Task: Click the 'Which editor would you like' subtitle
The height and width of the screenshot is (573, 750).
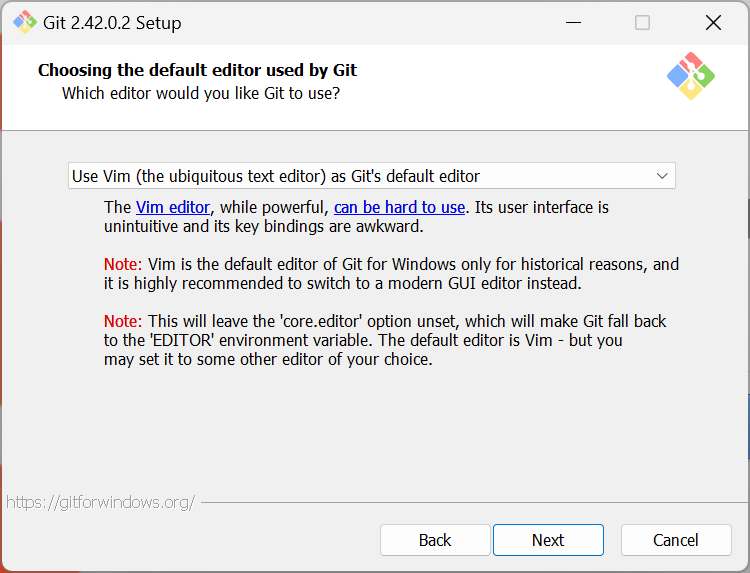Action: (x=200, y=93)
